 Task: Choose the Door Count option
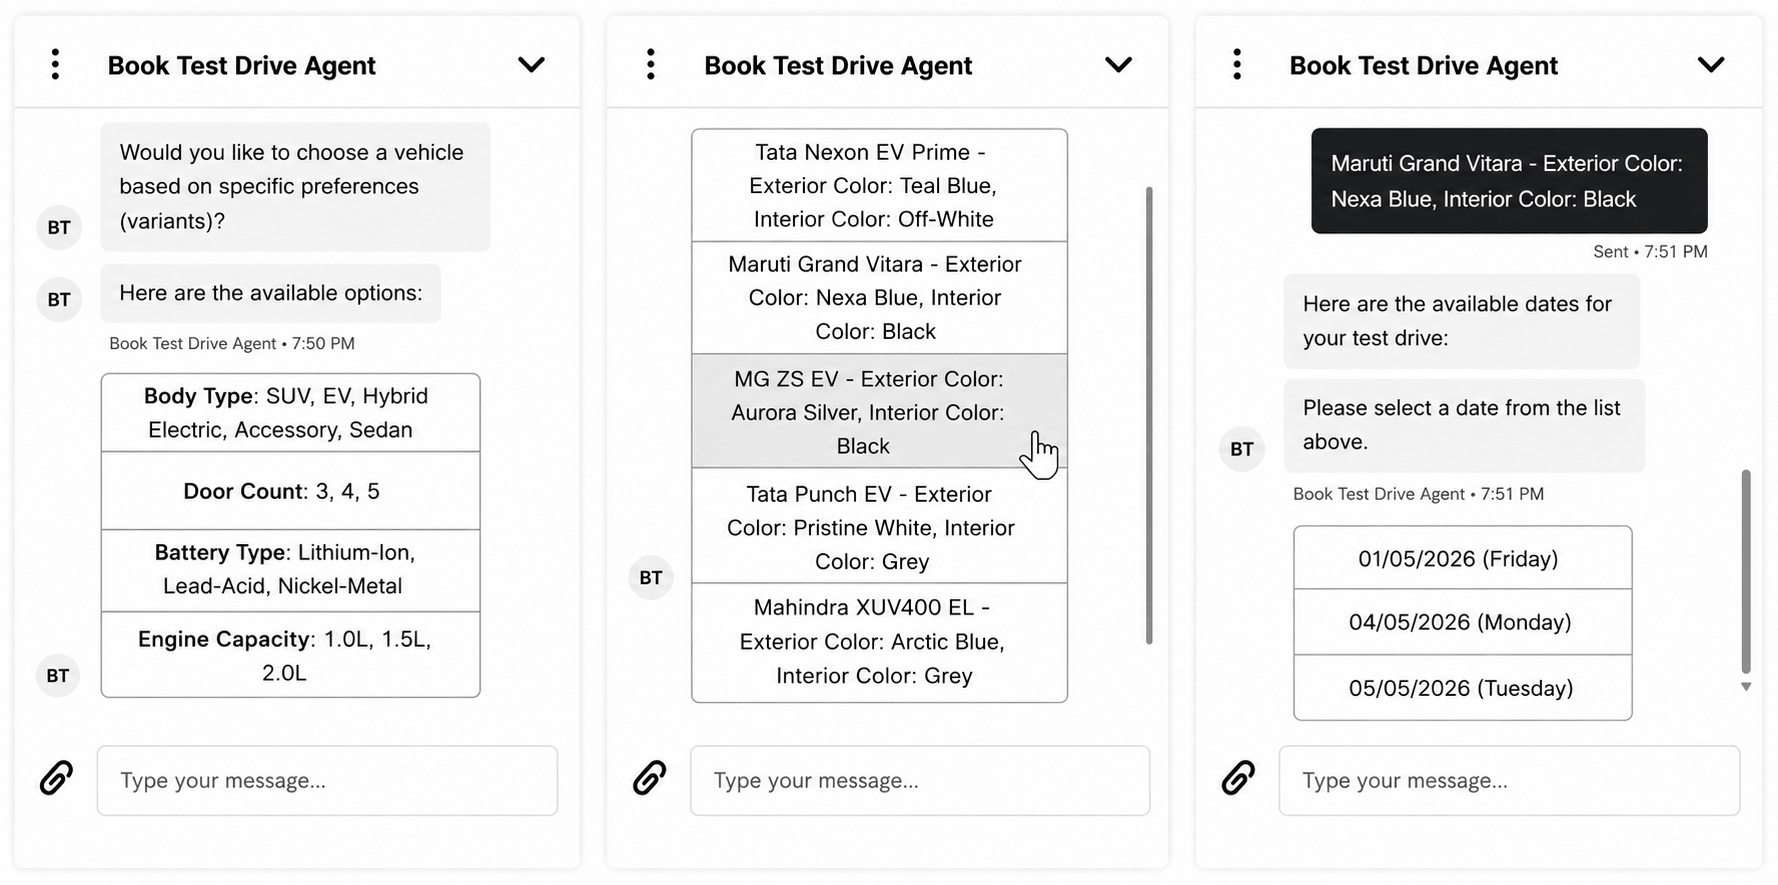click(x=290, y=491)
